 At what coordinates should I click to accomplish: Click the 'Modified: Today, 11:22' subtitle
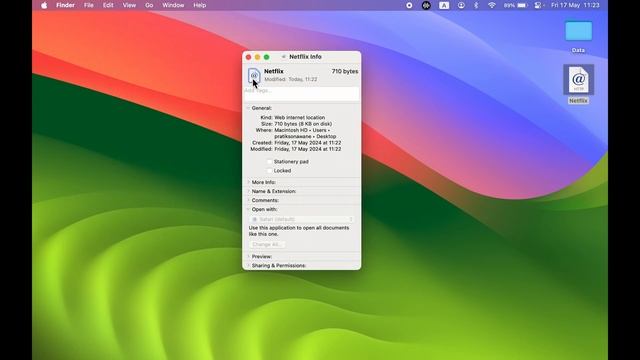click(x=291, y=79)
